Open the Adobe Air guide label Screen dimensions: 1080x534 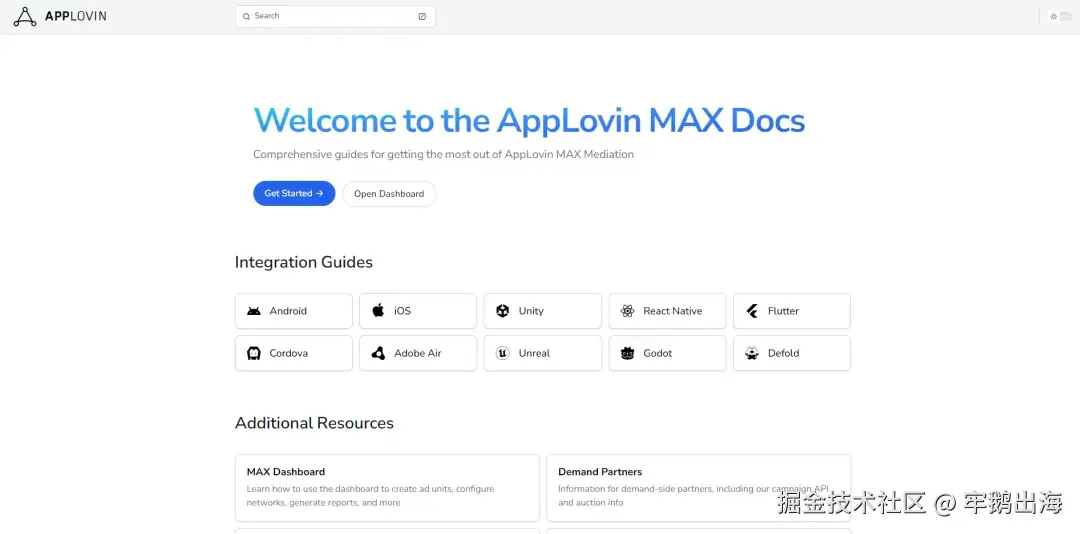coord(417,353)
